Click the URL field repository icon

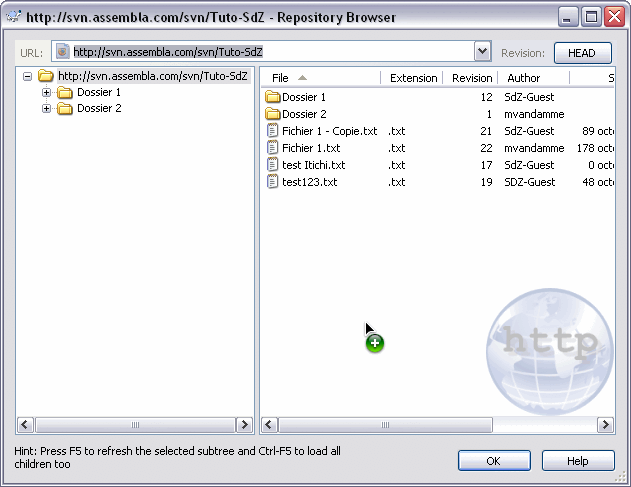[x=62, y=52]
